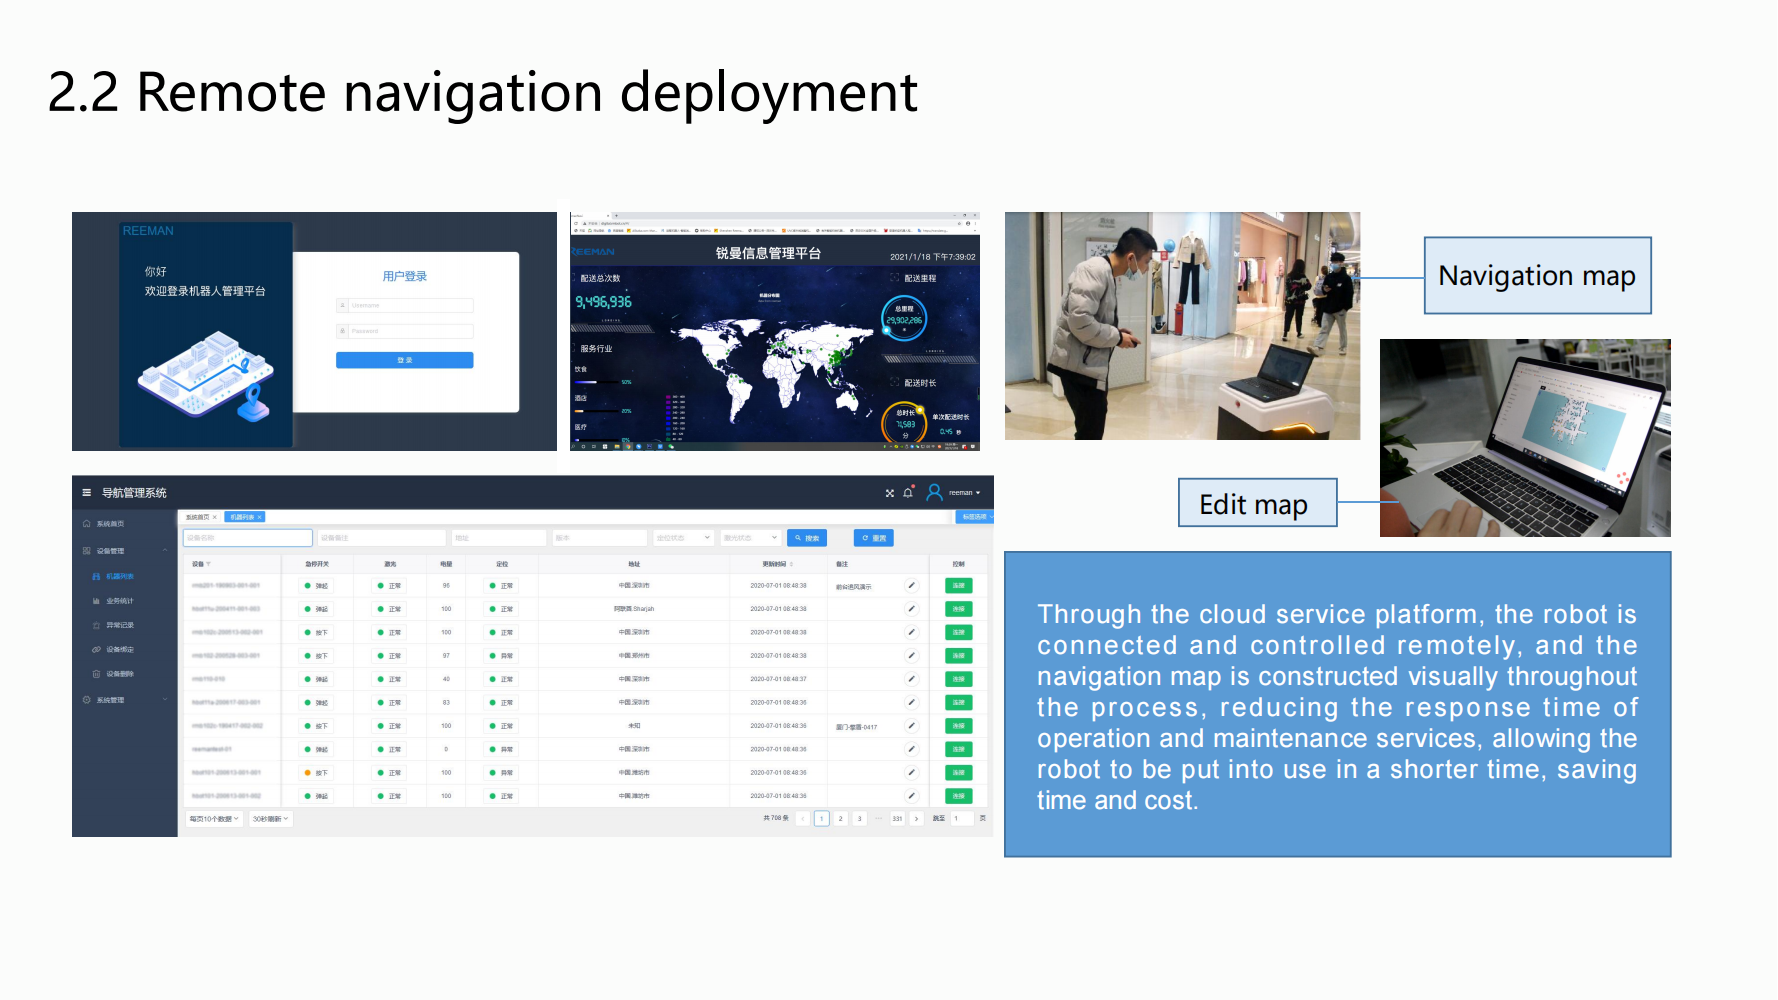Click the 饮食 industry progress bar
This screenshot has height=1000, width=1778.
coord(597,382)
